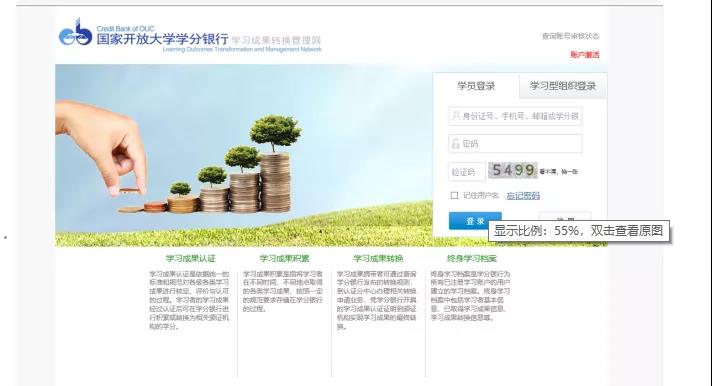712x386 pixels.
Task: Click the 学习成果转换 heading
Action: coord(378,258)
